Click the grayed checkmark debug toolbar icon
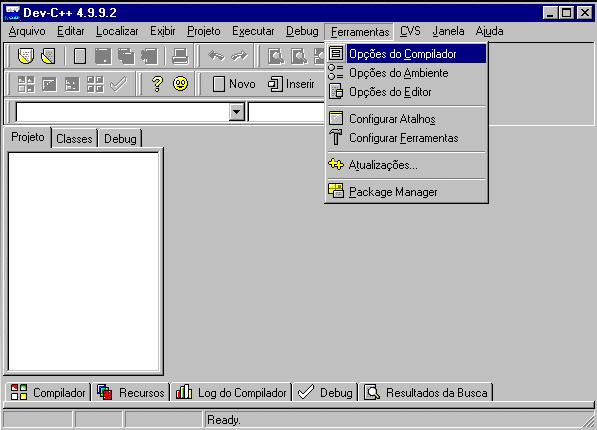Screen dimensions: 597x430 pyautogui.click(x=118, y=84)
